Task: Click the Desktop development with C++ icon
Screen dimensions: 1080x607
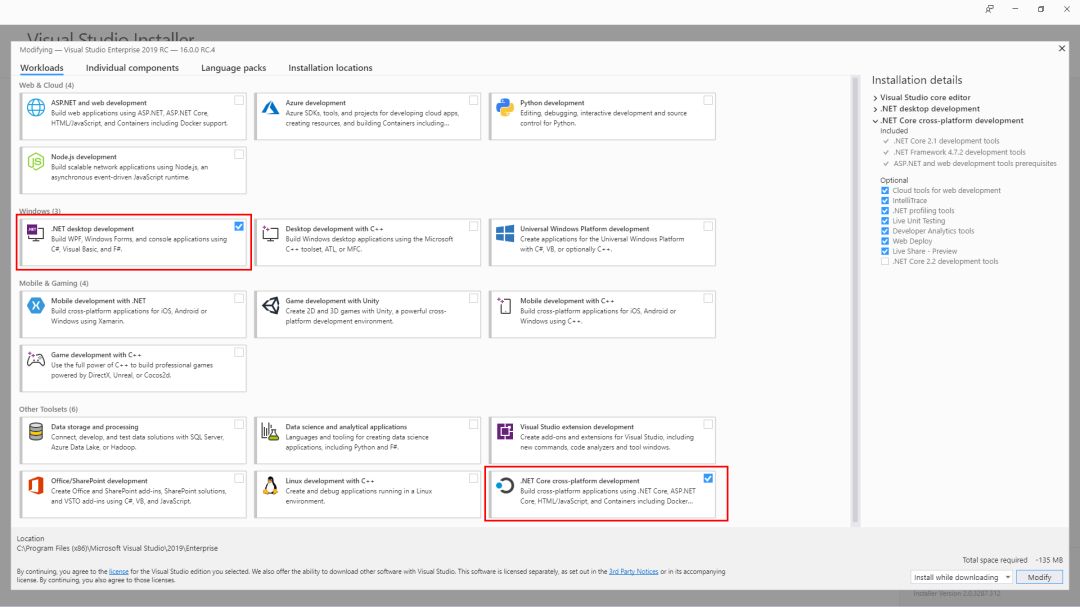Action: [270, 234]
